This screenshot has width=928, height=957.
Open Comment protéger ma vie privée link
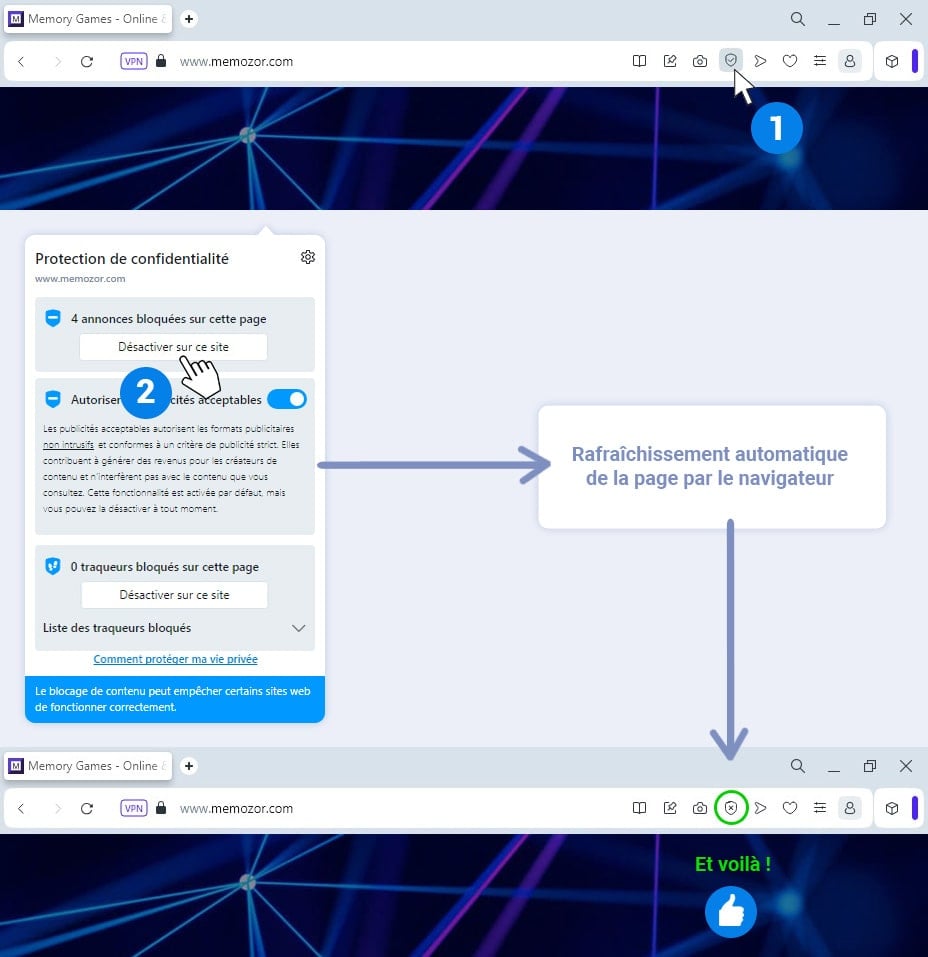175,659
